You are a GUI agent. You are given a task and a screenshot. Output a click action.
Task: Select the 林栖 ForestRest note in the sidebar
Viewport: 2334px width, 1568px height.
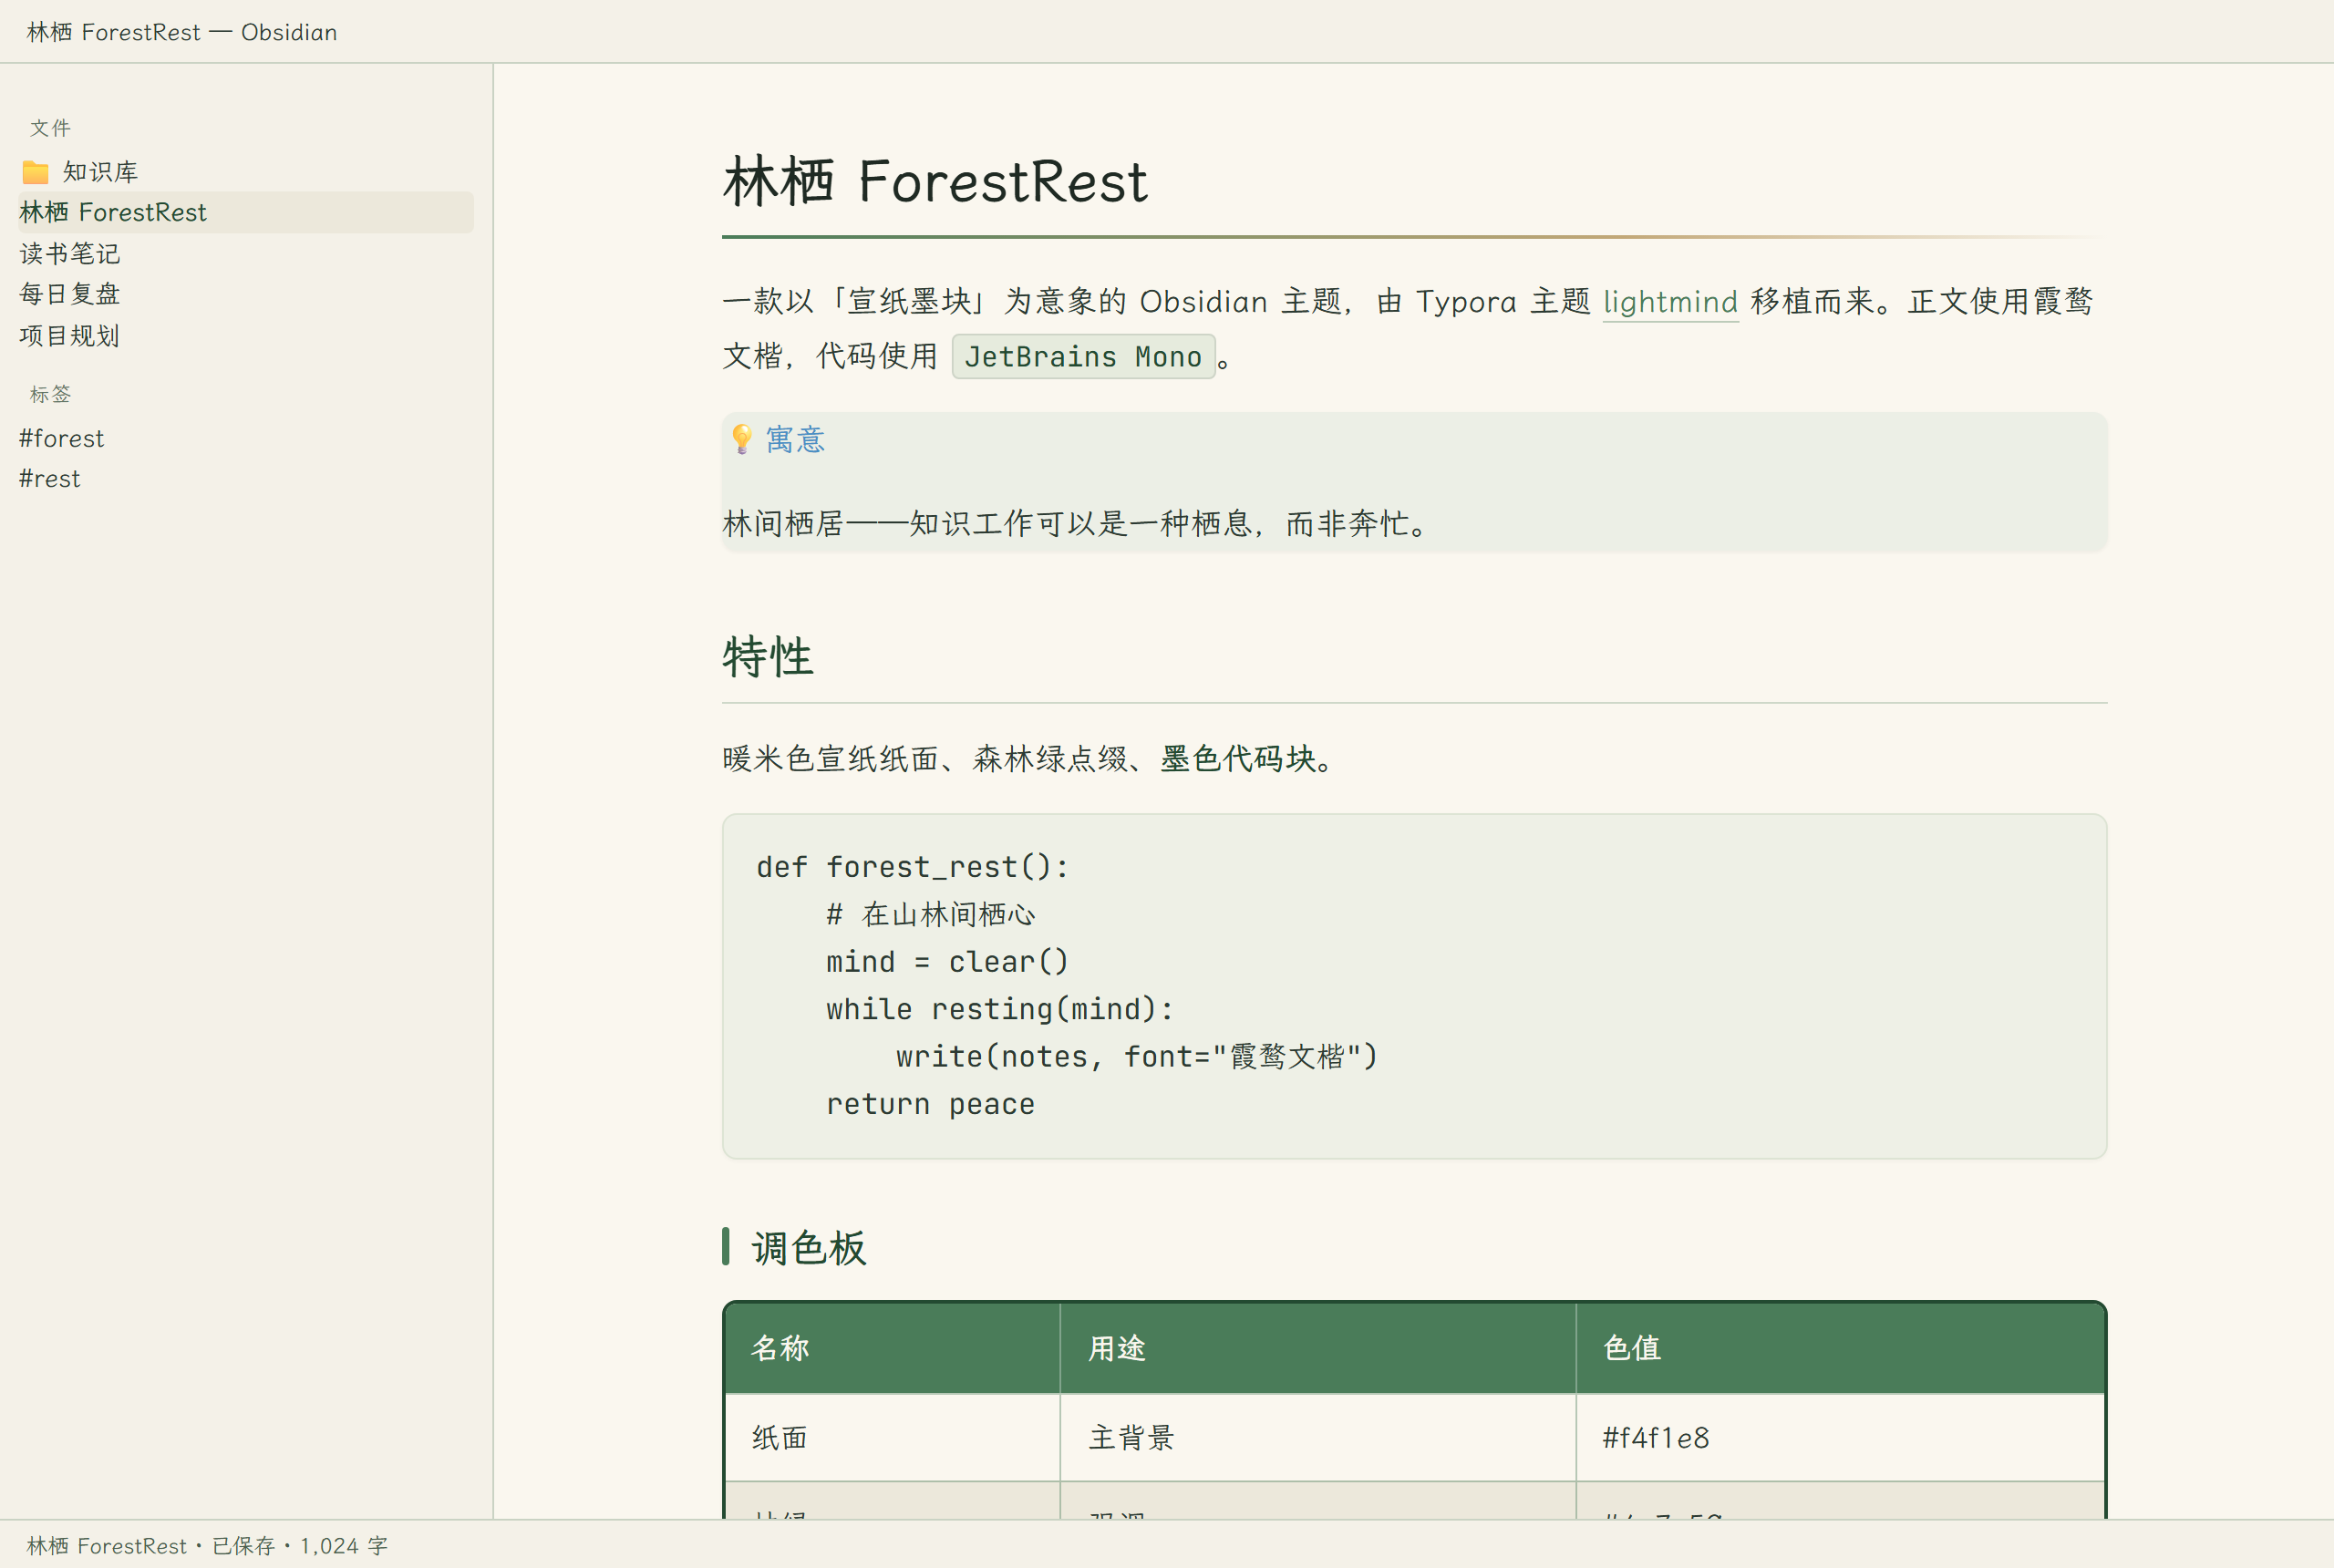click(x=245, y=212)
